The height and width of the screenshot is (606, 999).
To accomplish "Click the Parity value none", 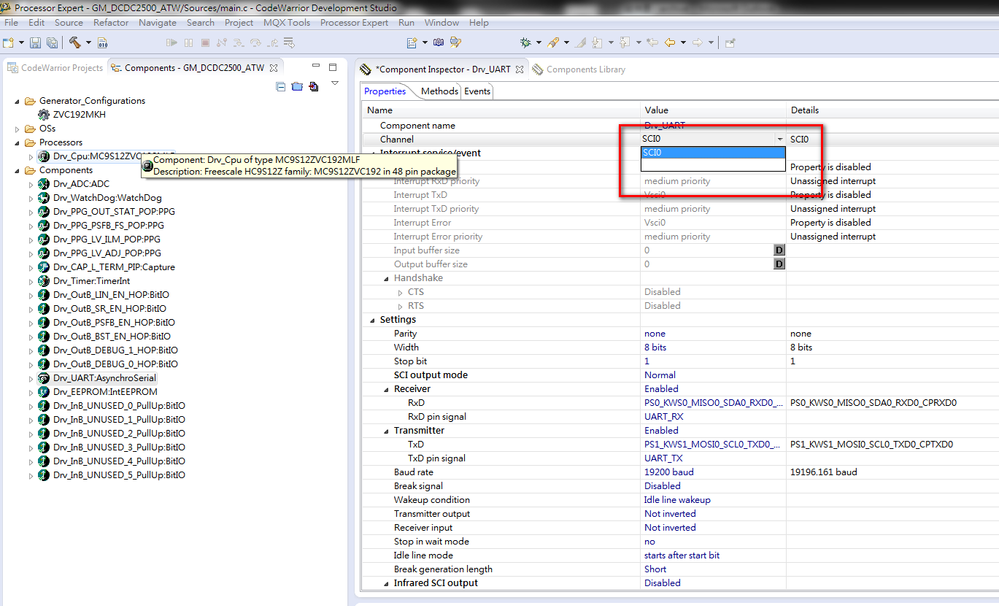I will [654, 334].
